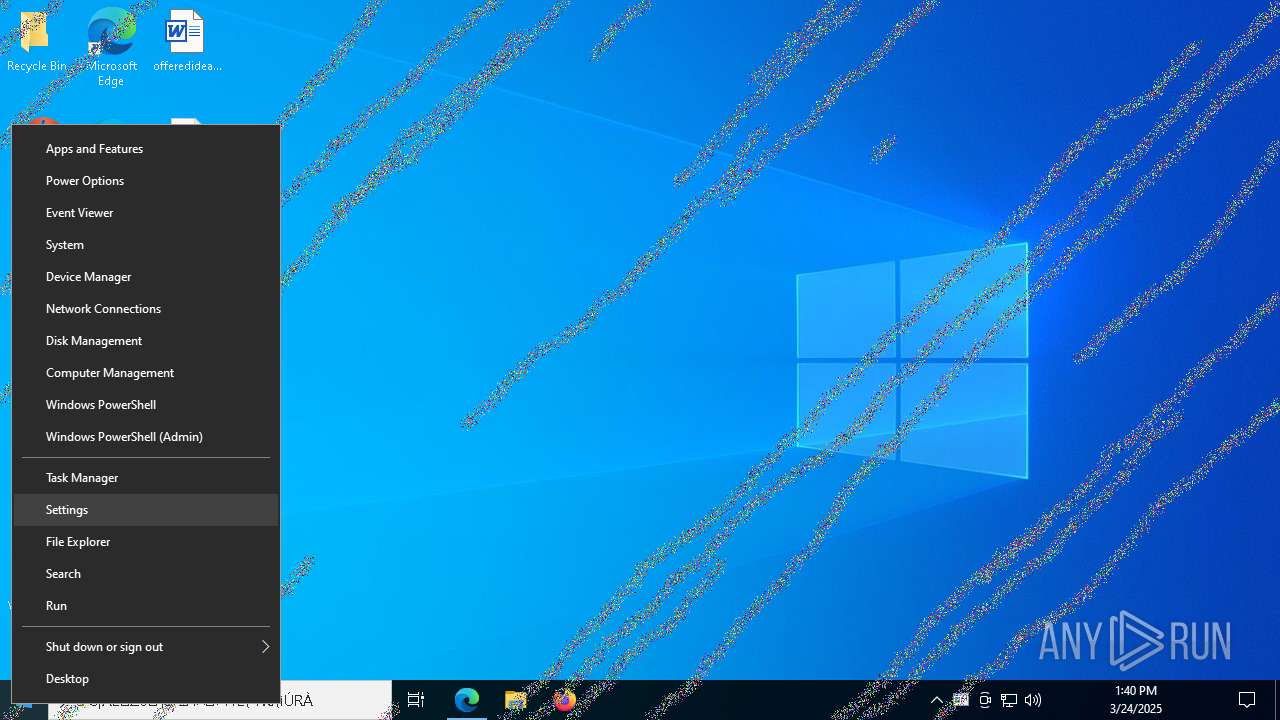Open File Explorer taskbar icon
Viewport: 1280px width, 720px height.
[515, 700]
